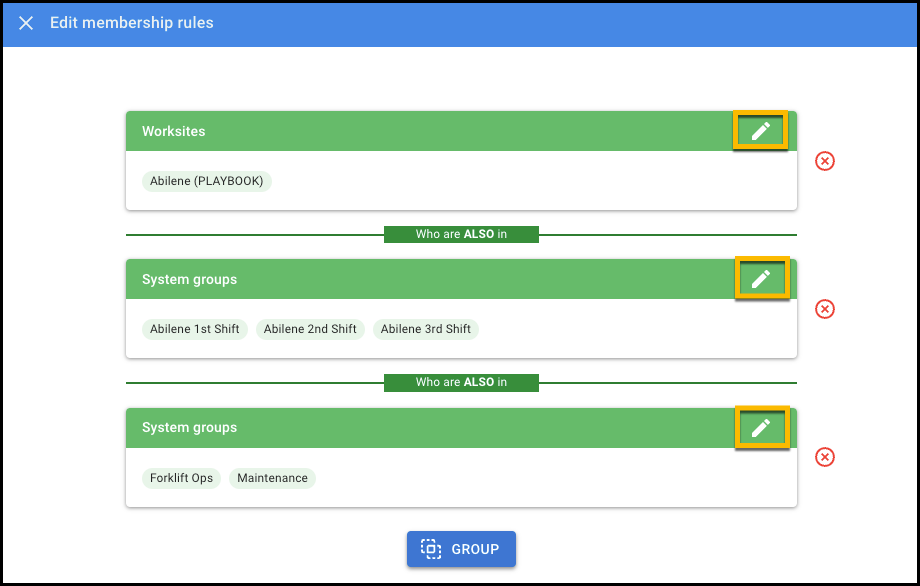
Task: Select the Abilene (PLAYBOOK) chip
Action: click(206, 181)
